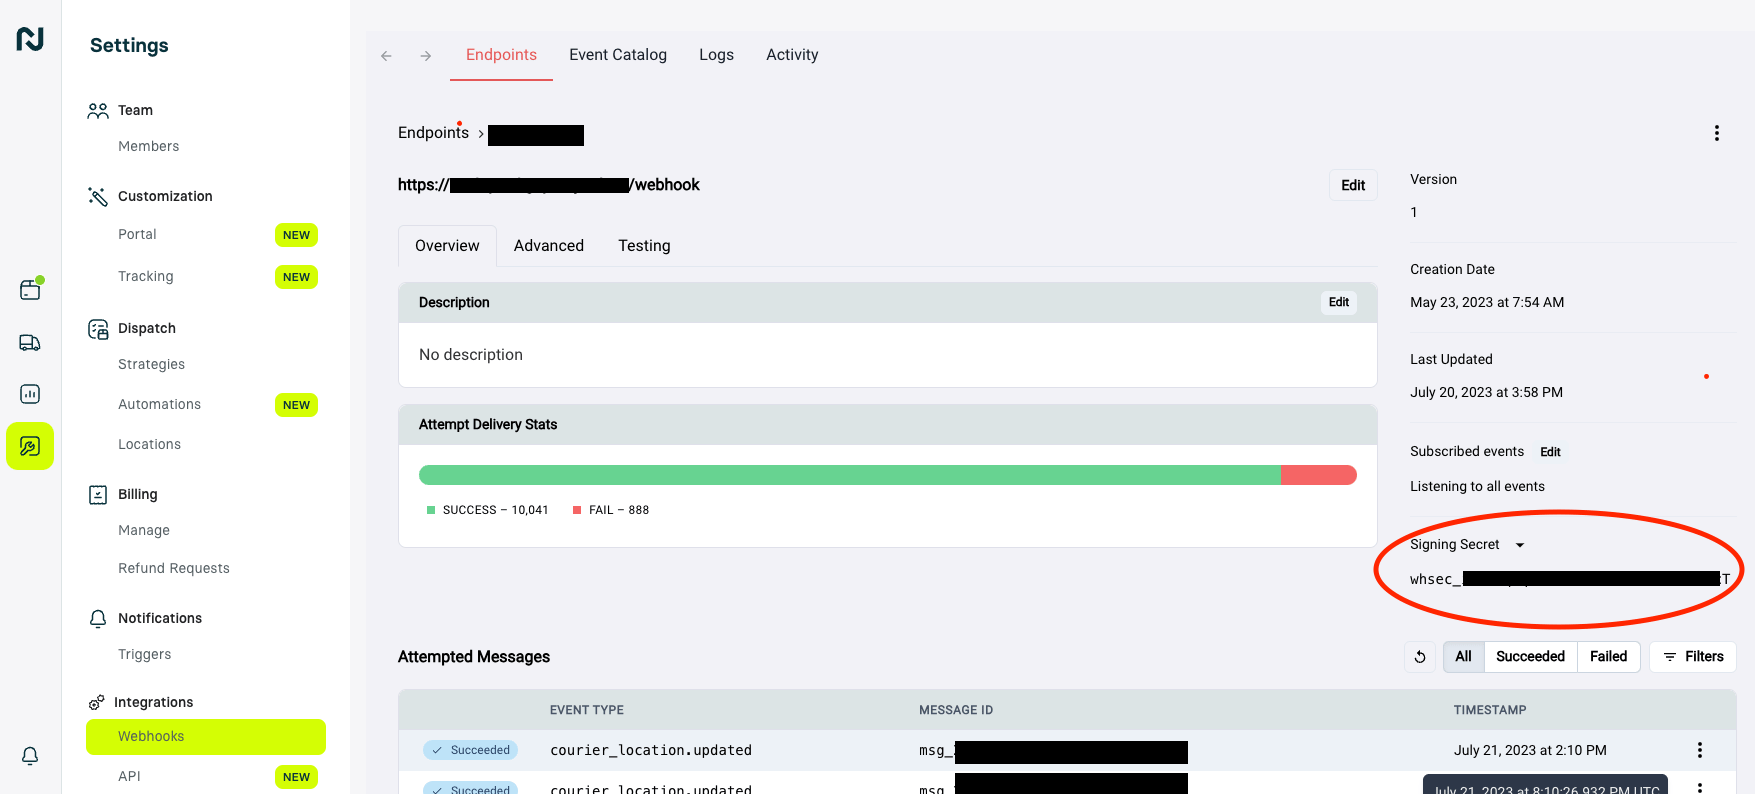The height and width of the screenshot is (794, 1755).
Task: Select Webhooks under Integrations
Action: (206, 737)
